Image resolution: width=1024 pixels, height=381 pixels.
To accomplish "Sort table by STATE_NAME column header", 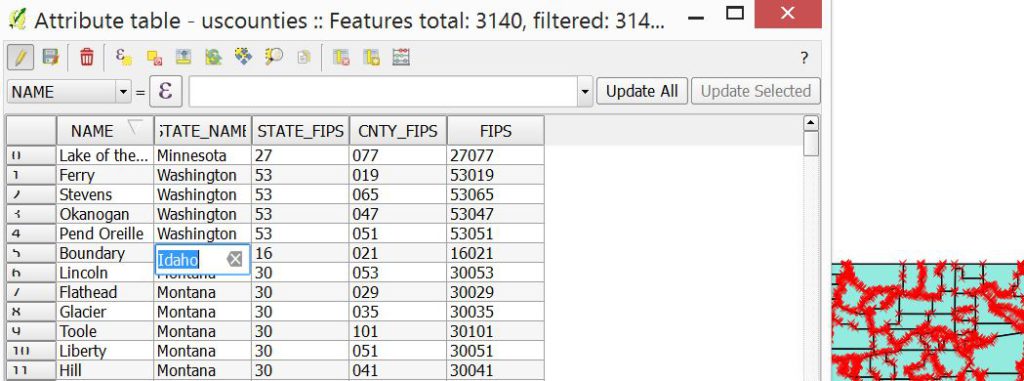I will 203,131.
